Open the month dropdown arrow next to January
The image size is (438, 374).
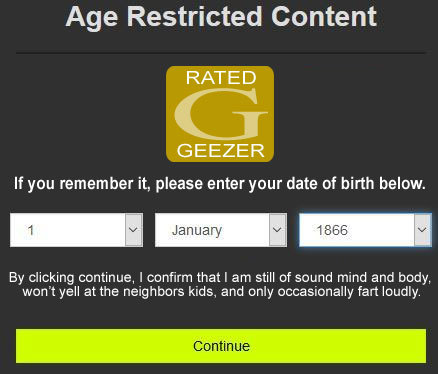click(x=278, y=230)
